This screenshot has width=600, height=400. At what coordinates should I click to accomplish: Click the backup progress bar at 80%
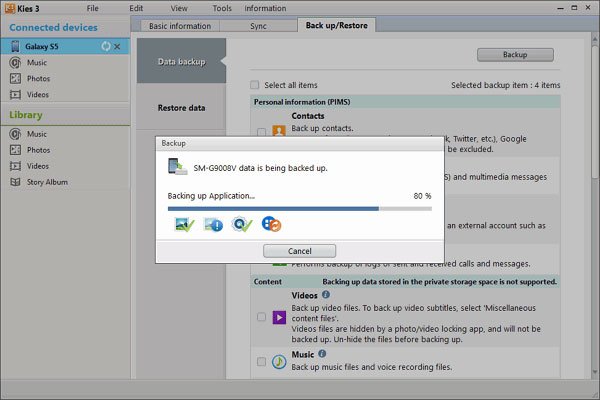300,209
